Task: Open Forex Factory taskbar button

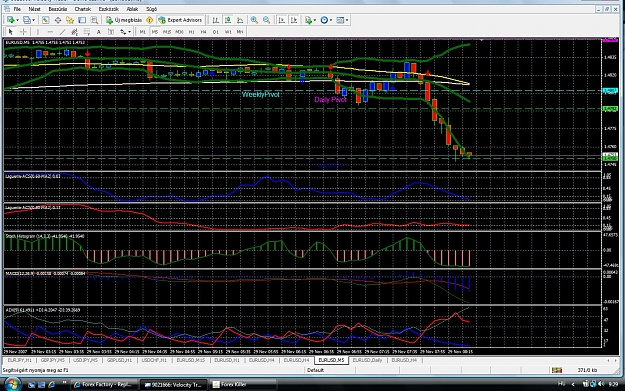Action: (104, 385)
